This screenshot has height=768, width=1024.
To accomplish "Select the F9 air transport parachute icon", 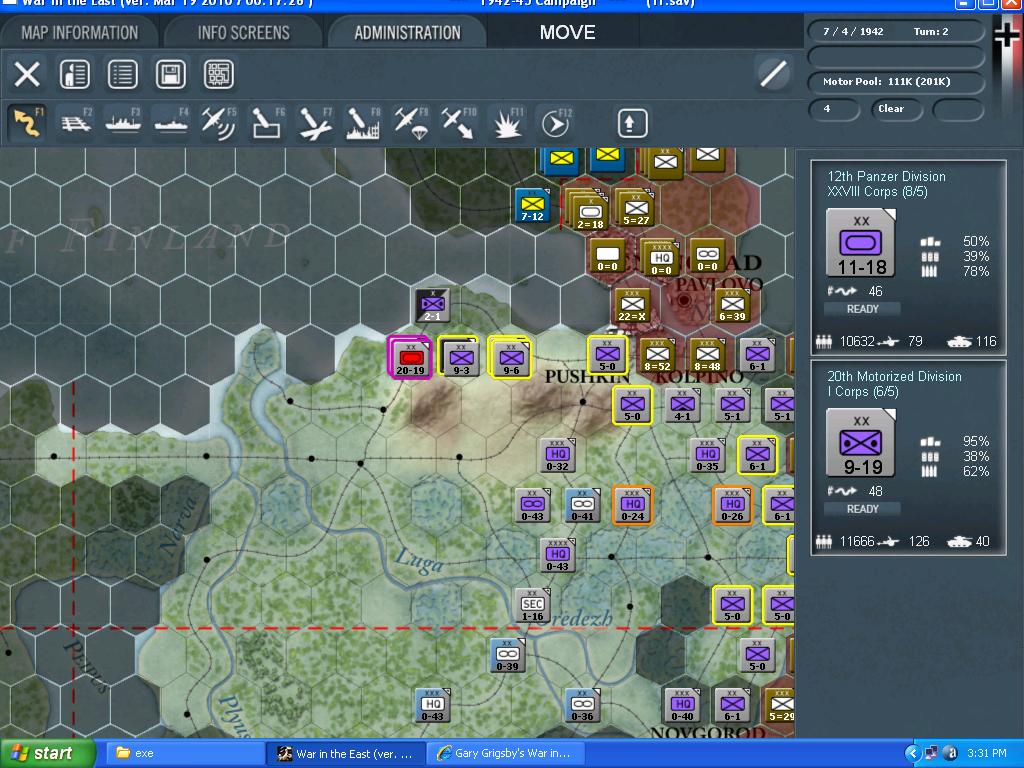I will [411, 123].
